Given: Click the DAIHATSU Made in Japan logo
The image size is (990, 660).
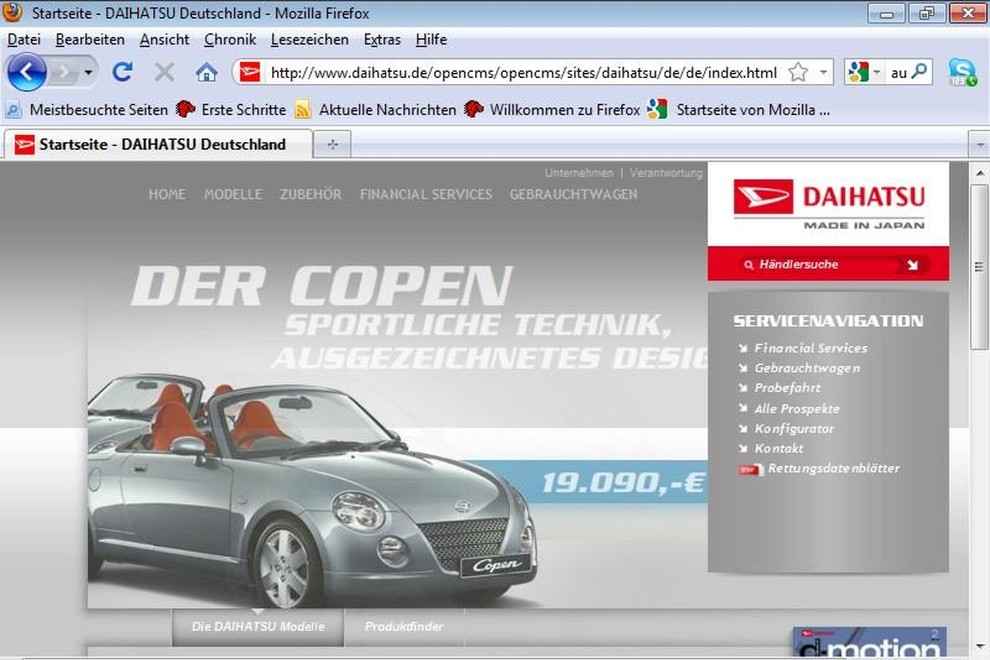Looking at the screenshot, I should click(x=828, y=204).
